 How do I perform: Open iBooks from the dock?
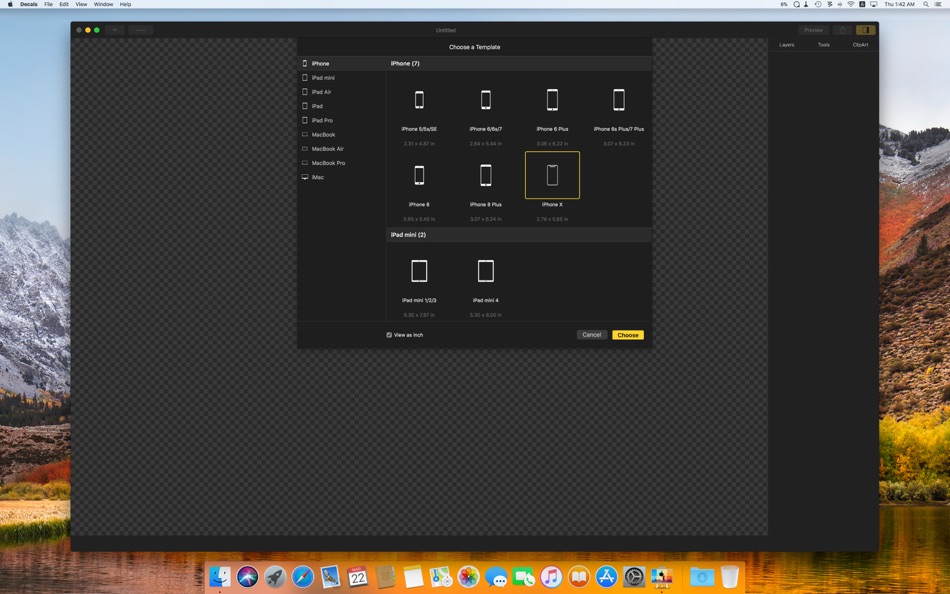click(579, 576)
